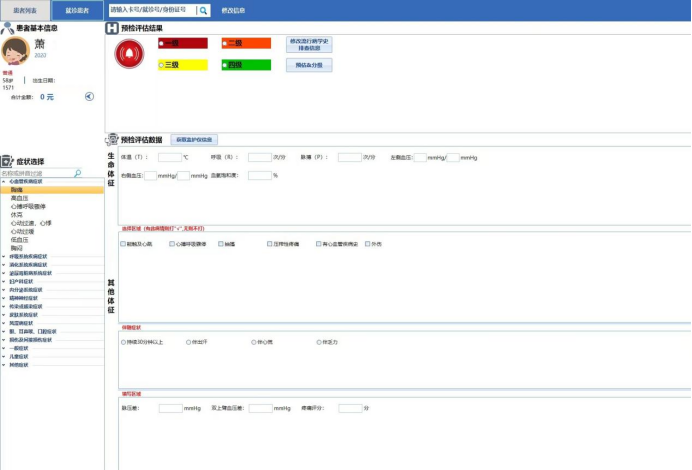Click the symptom filter magnifier icon
This screenshot has width=692, height=470.
(78, 173)
